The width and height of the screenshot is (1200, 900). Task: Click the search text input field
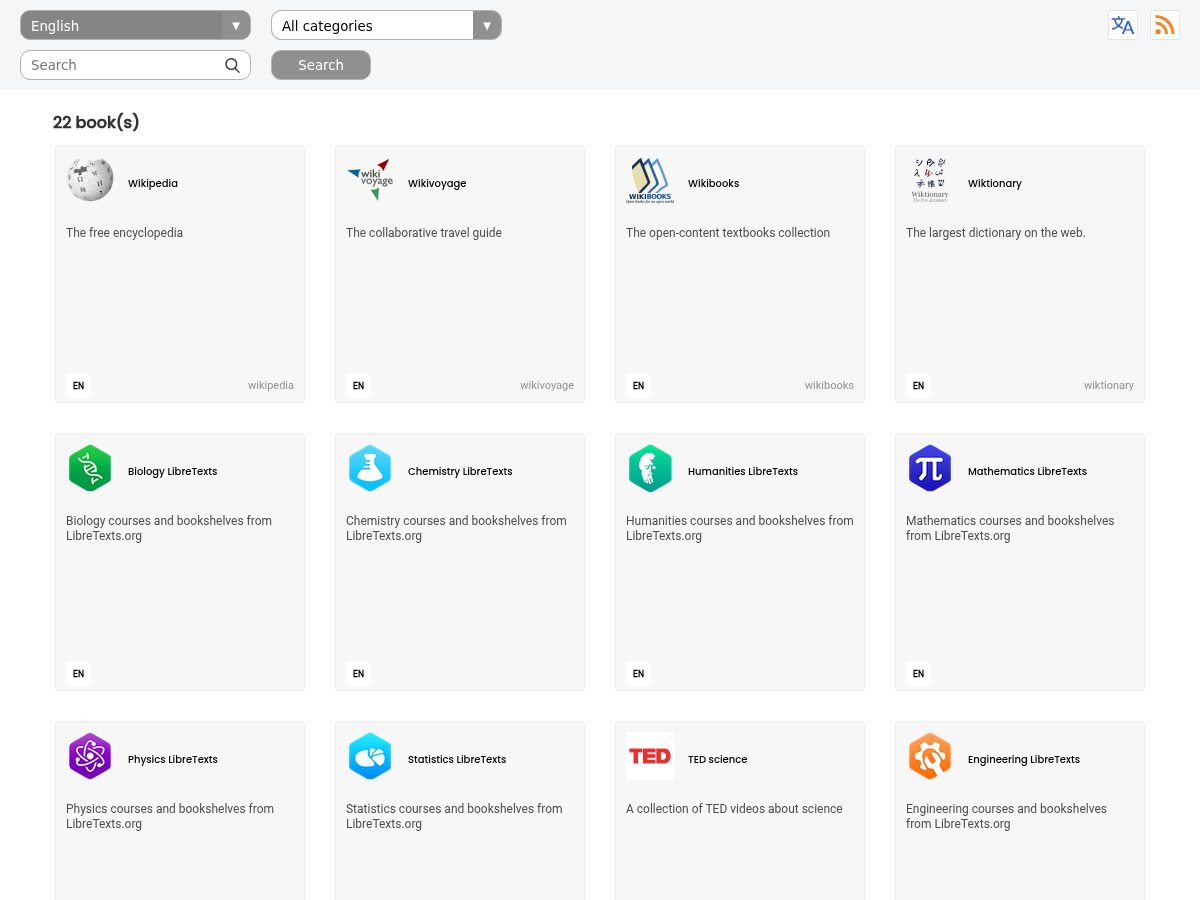pyautogui.click(x=135, y=65)
